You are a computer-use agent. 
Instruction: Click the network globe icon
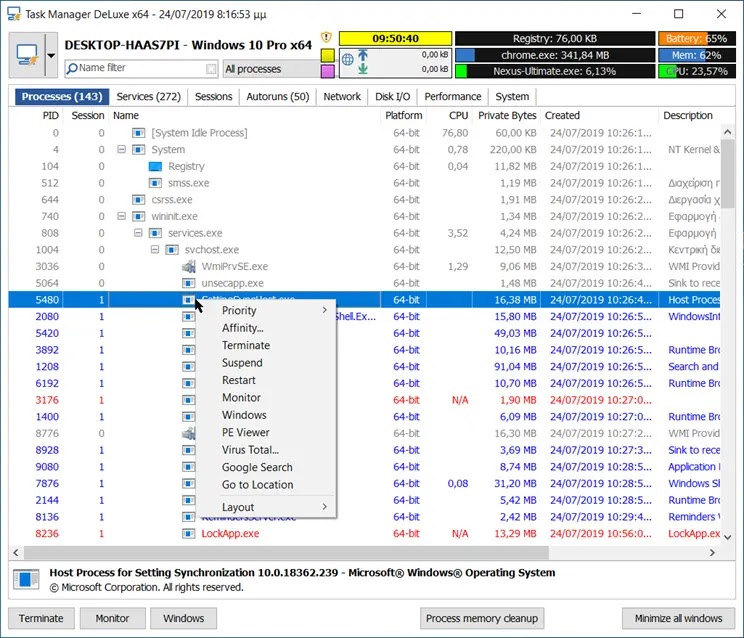pyautogui.click(x=348, y=59)
